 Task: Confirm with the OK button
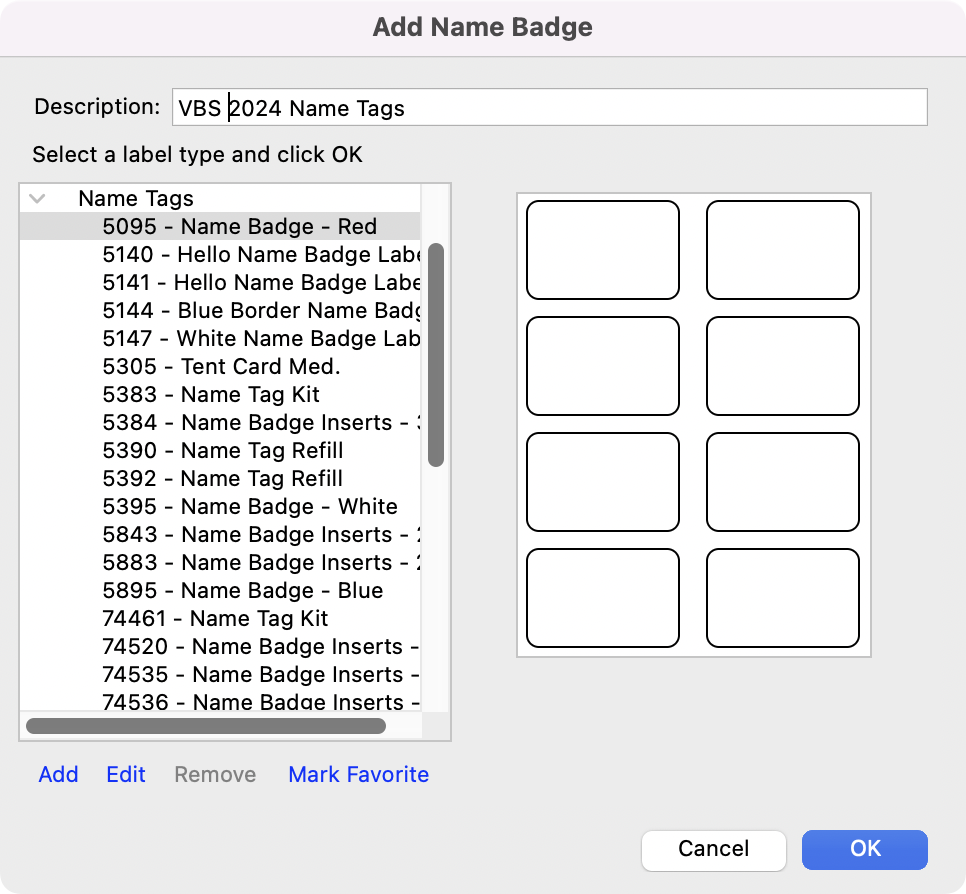(x=864, y=848)
